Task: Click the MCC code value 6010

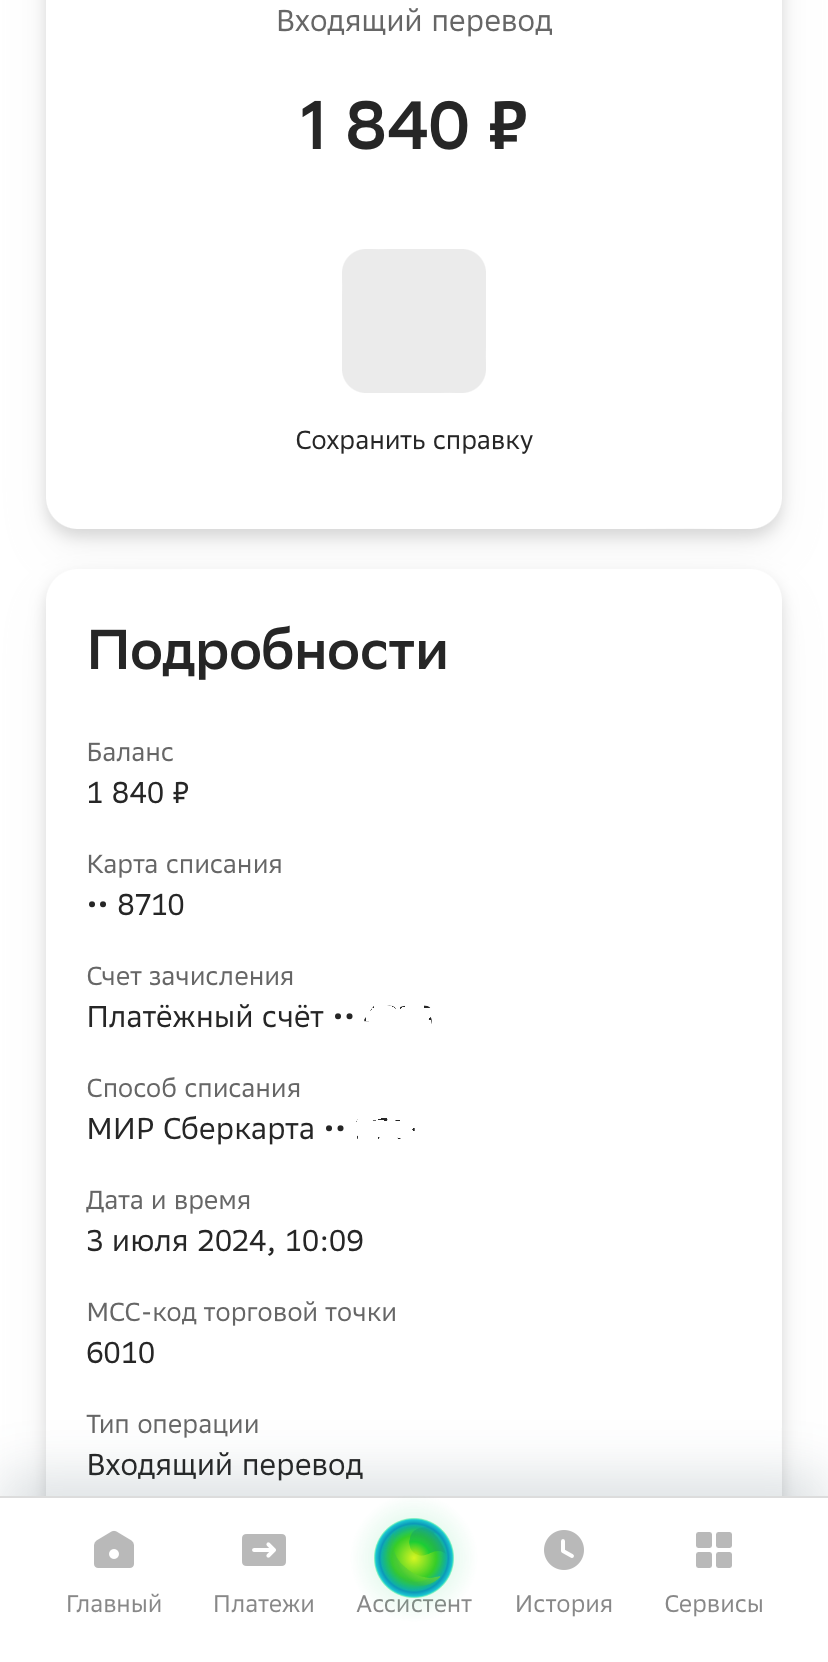Action: pyautogui.click(x=121, y=1353)
